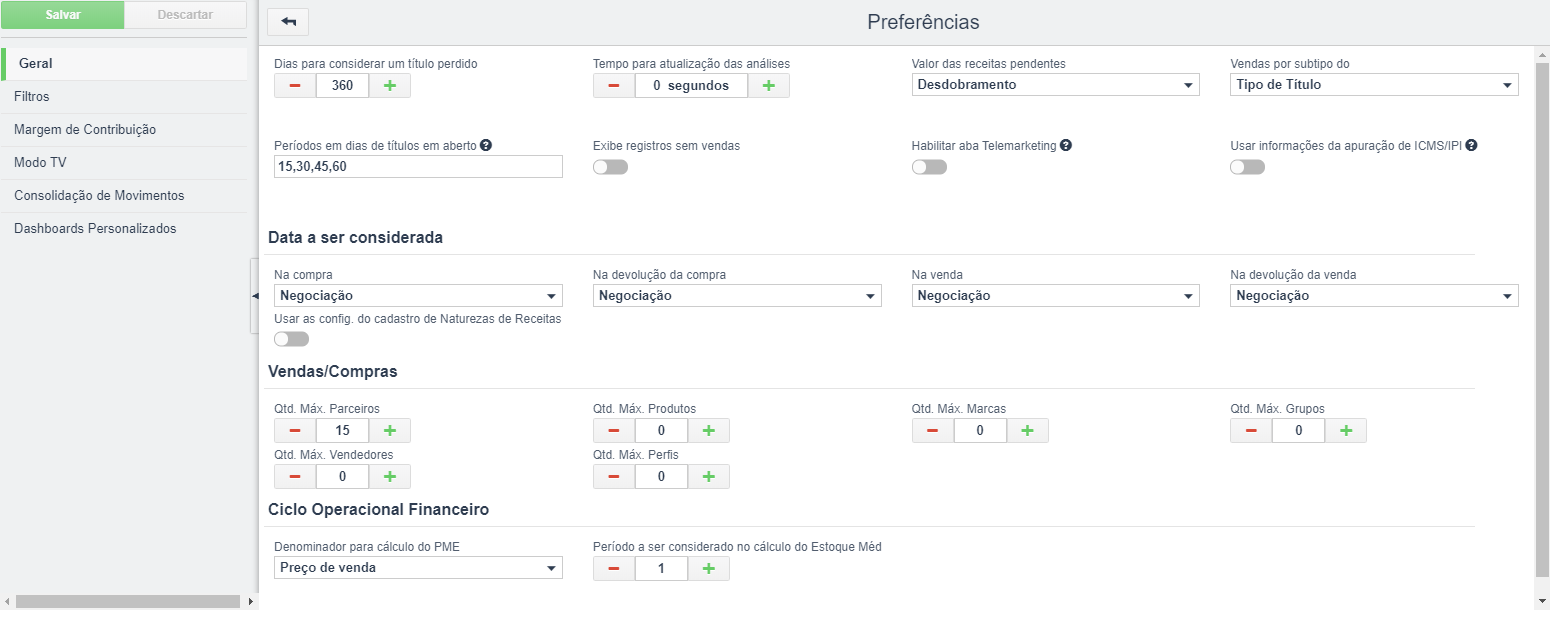Image resolution: width=1550 pixels, height=619 pixels.
Task: Click the Salvar button
Action: pyautogui.click(x=63, y=15)
